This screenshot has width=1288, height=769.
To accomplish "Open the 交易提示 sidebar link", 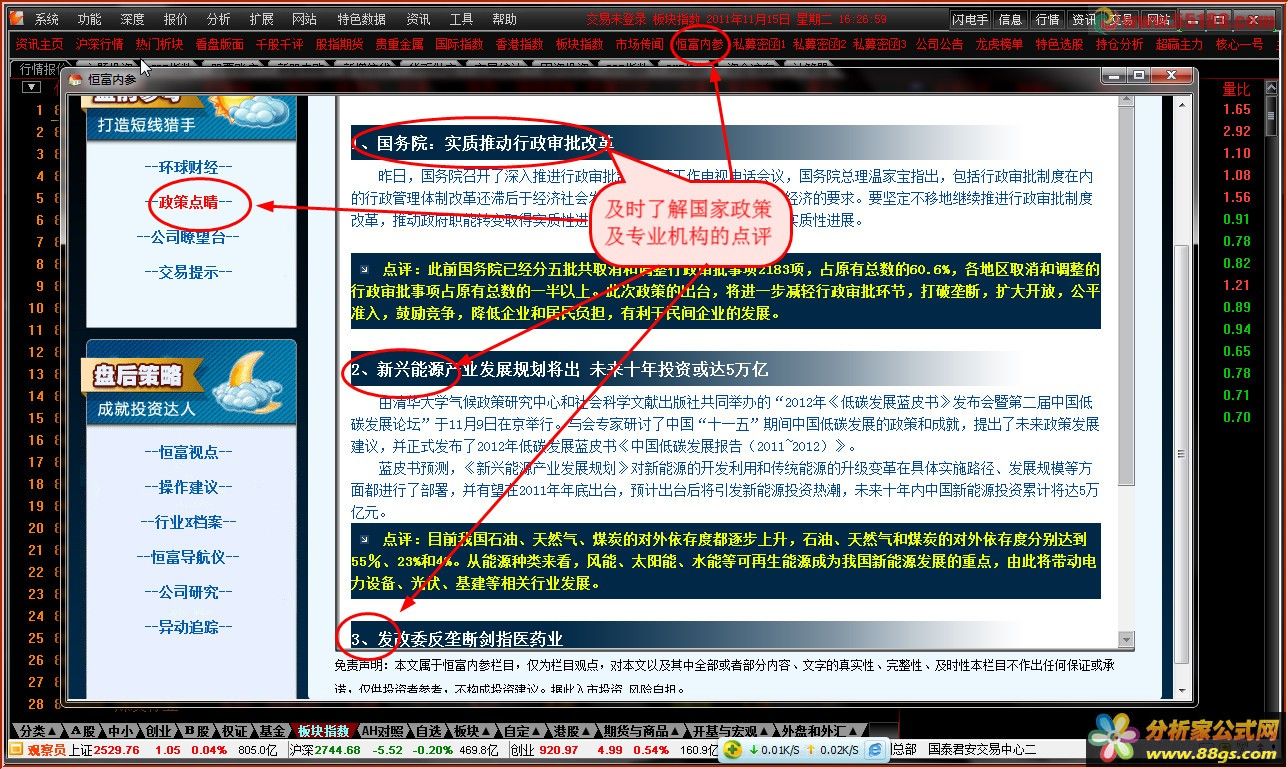I will [188, 271].
